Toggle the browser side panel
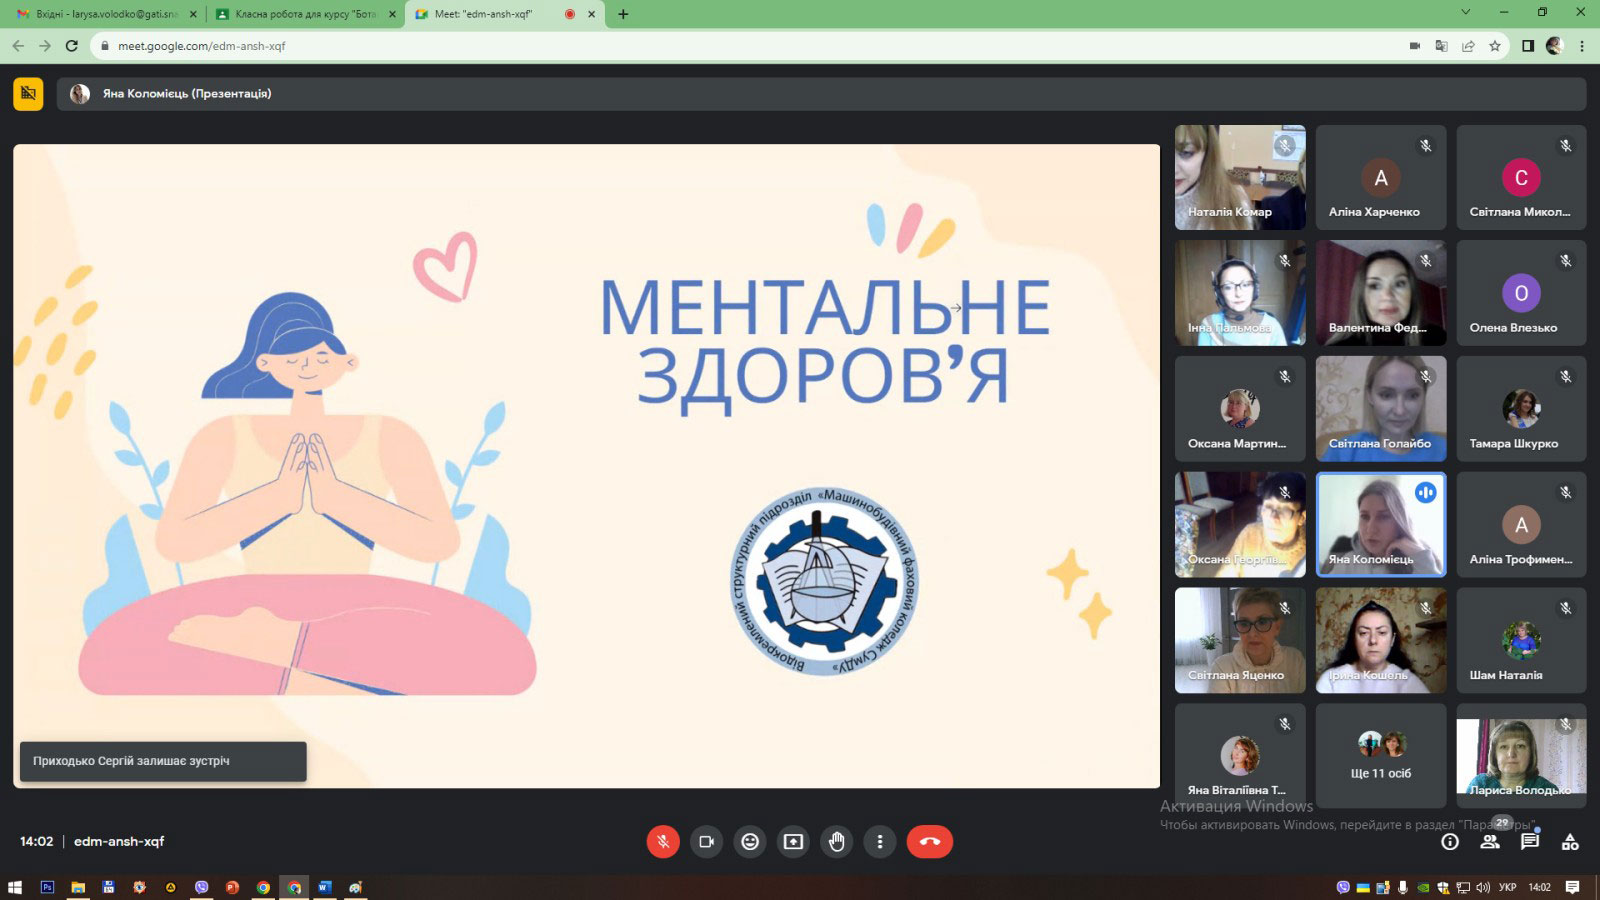The image size is (1600, 900). [1528, 46]
